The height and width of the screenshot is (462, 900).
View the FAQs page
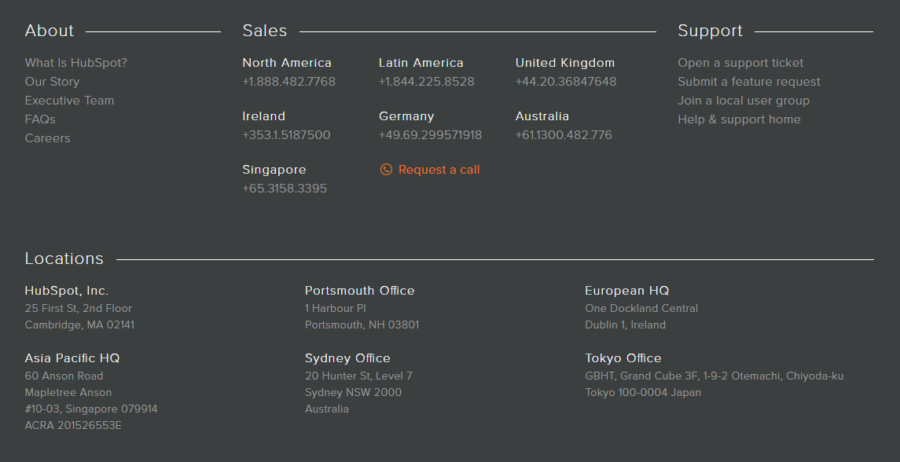coord(40,120)
